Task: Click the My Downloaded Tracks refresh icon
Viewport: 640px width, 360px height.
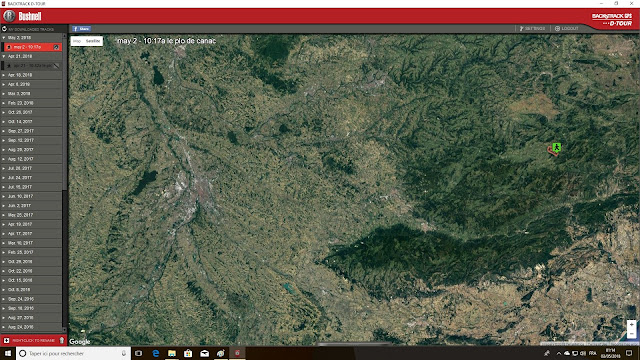Action: pyautogui.click(x=4, y=29)
